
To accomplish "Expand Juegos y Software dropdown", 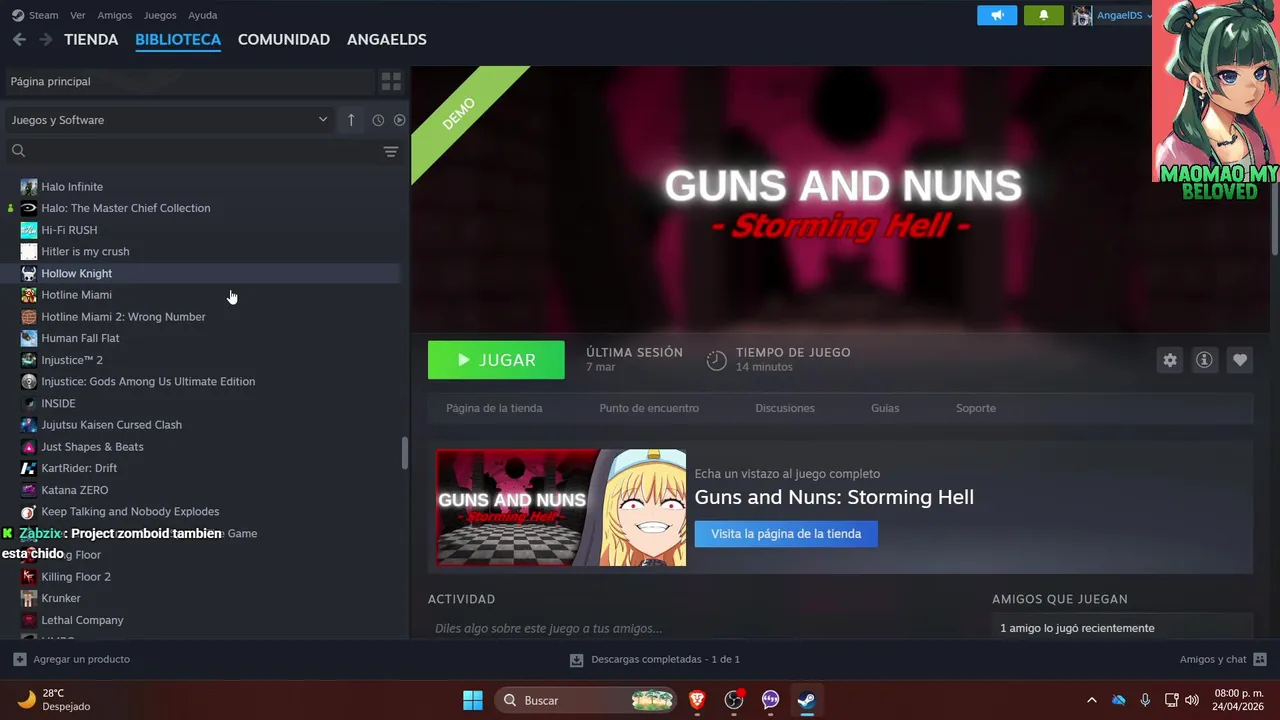I will pos(168,120).
